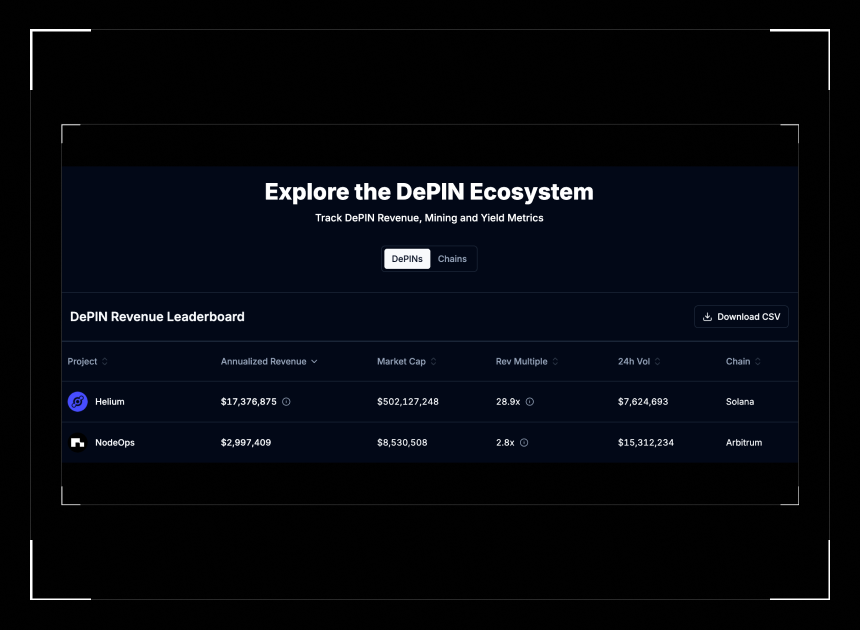The height and width of the screenshot is (630, 860).
Task: Sort by Annualized Revenue column header
Action: pyautogui.click(x=269, y=361)
